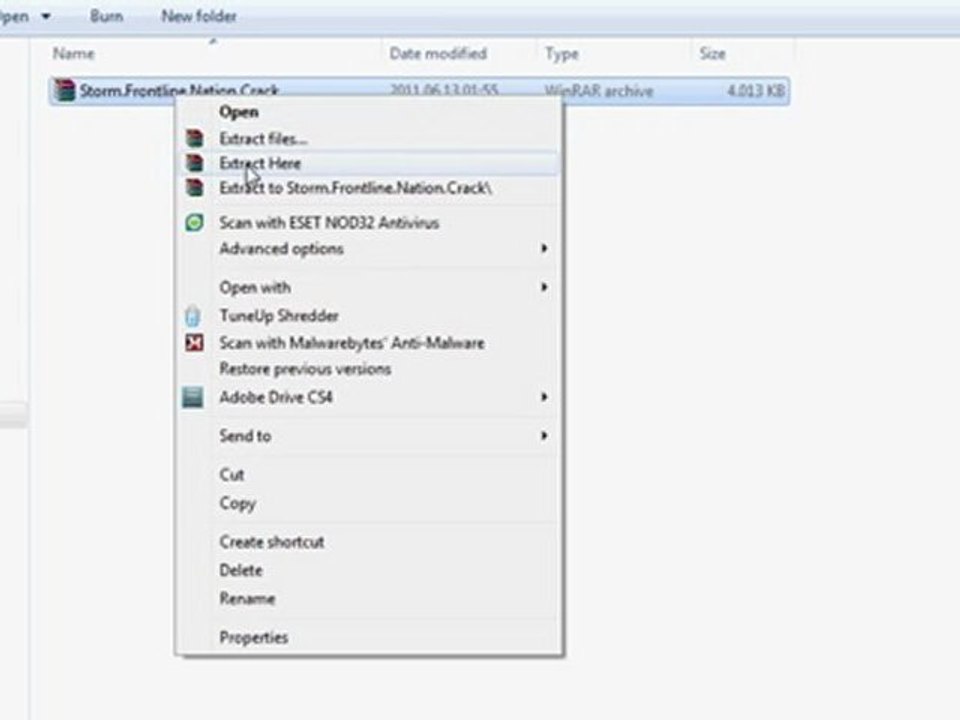960x720 pixels.
Task: Sort by the Type column header
Action: (x=562, y=54)
